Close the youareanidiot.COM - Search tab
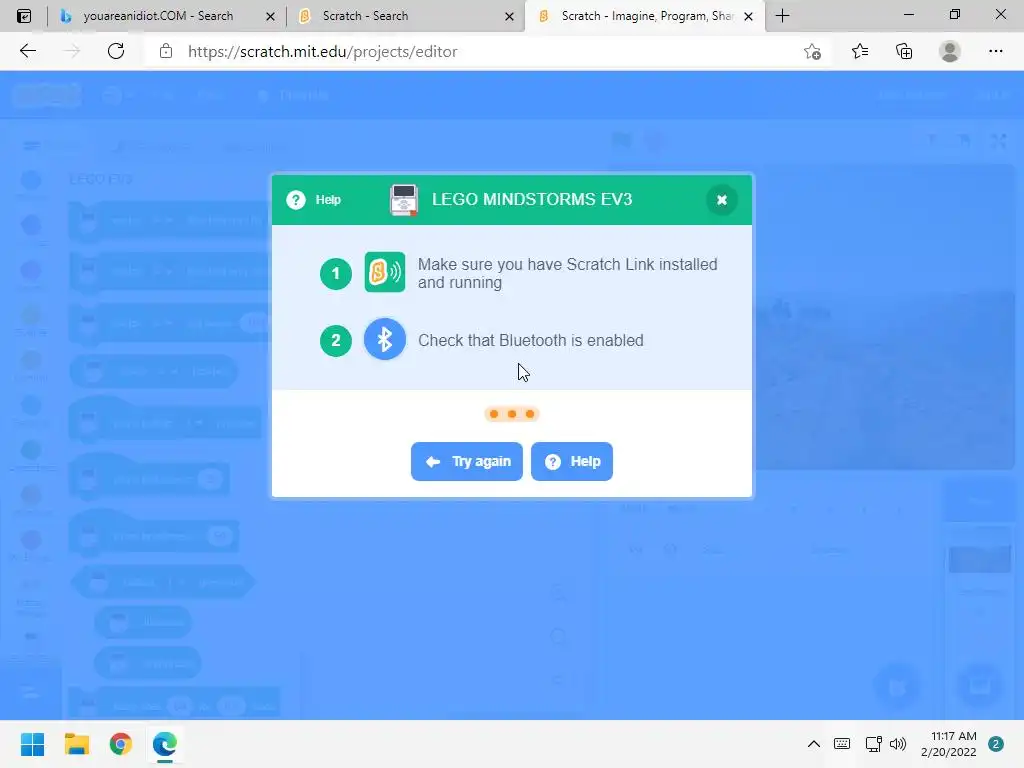Image resolution: width=1024 pixels, height=768 pixels. tap(270, 16)
